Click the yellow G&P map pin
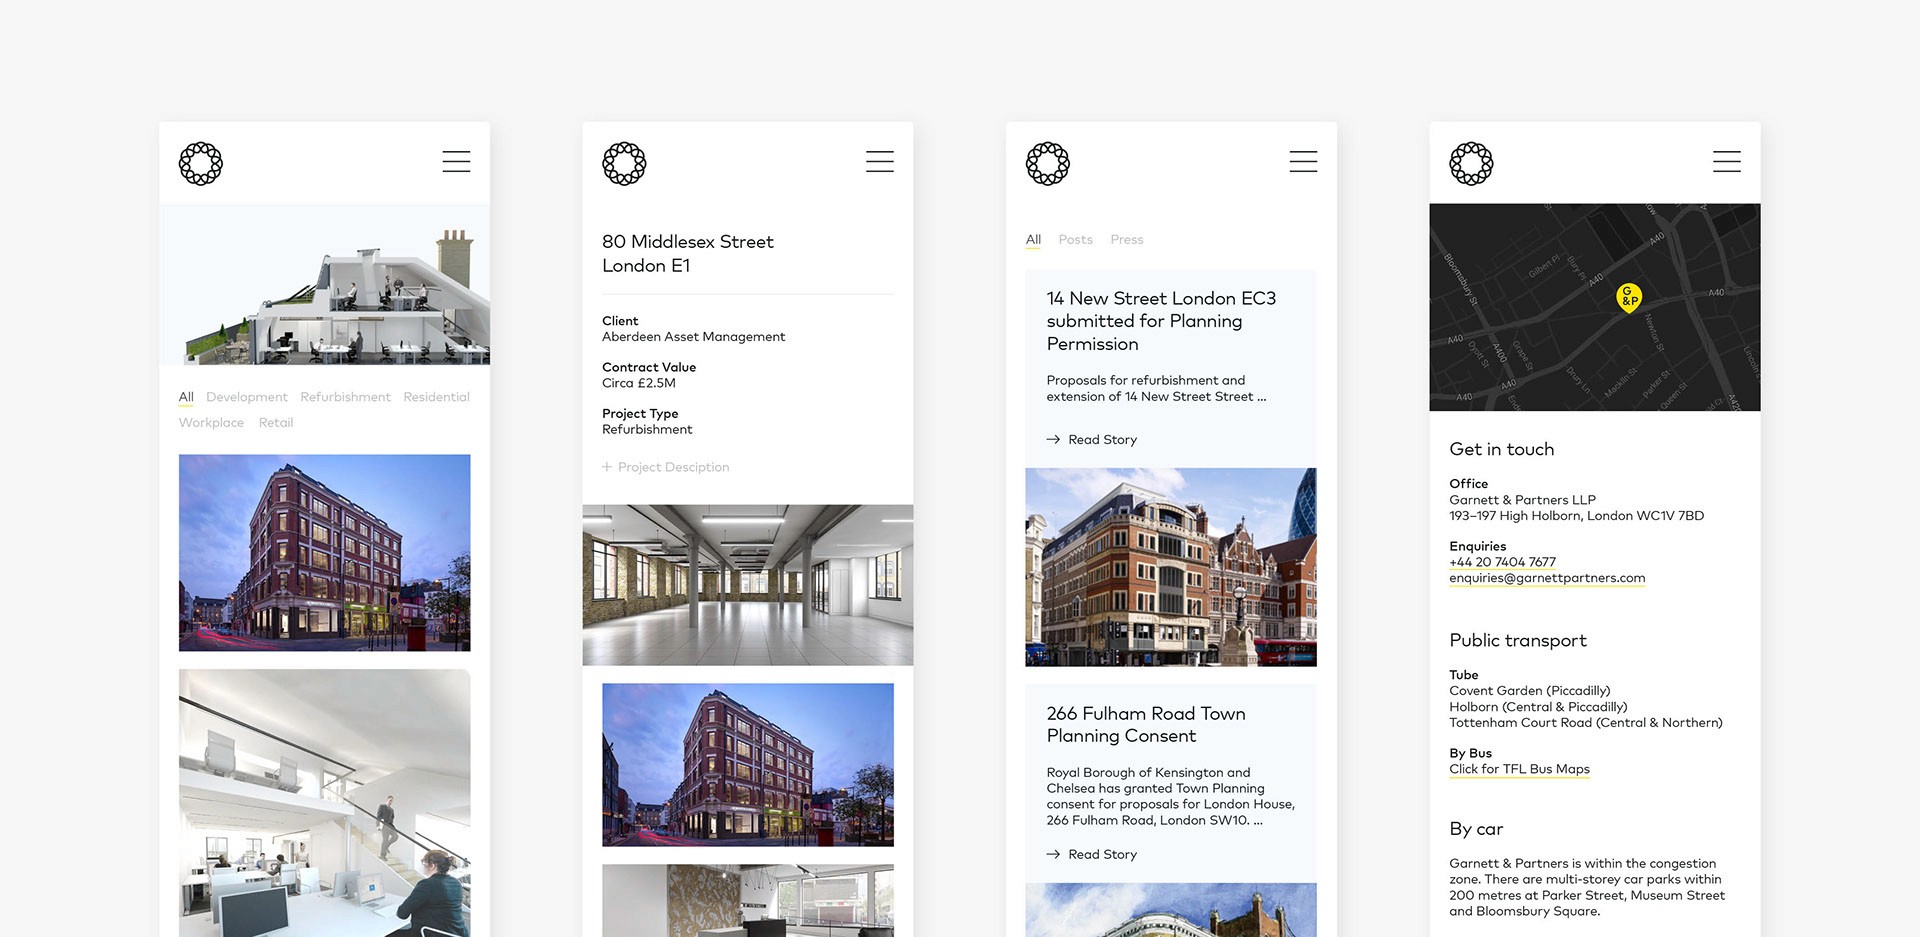This screenshot has height=937, width=1920. coord(1629,298)
